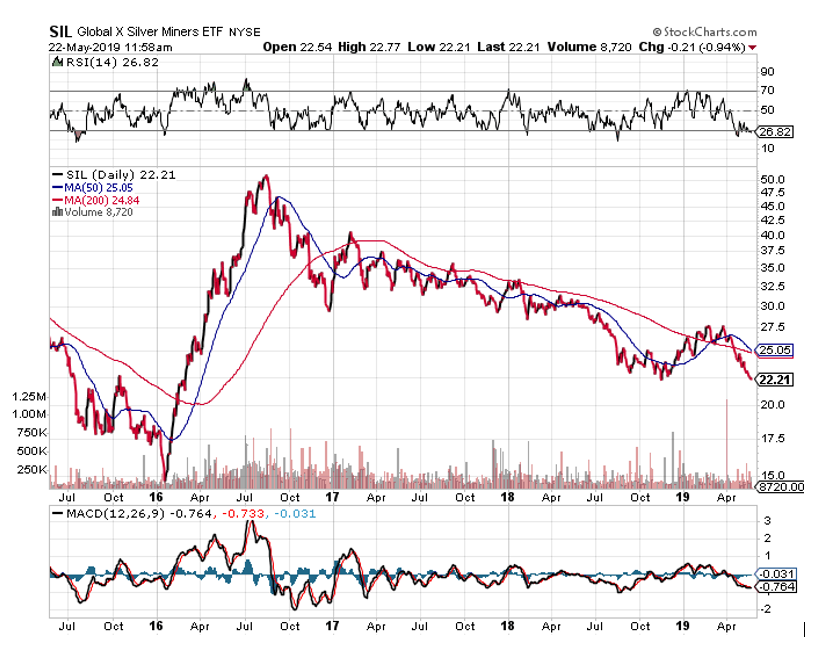This screenshot has width=825, height=647.
Task: Click the 26.82 RSI value tag
Action: pos(775,131)
